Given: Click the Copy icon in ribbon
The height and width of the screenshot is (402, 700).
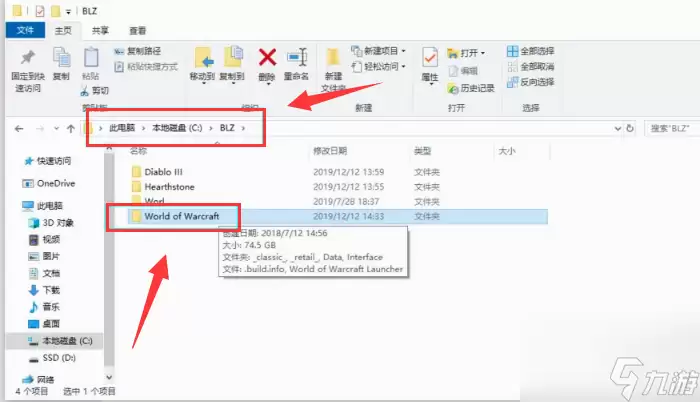Looking at the screenshot, I should 61,58.
